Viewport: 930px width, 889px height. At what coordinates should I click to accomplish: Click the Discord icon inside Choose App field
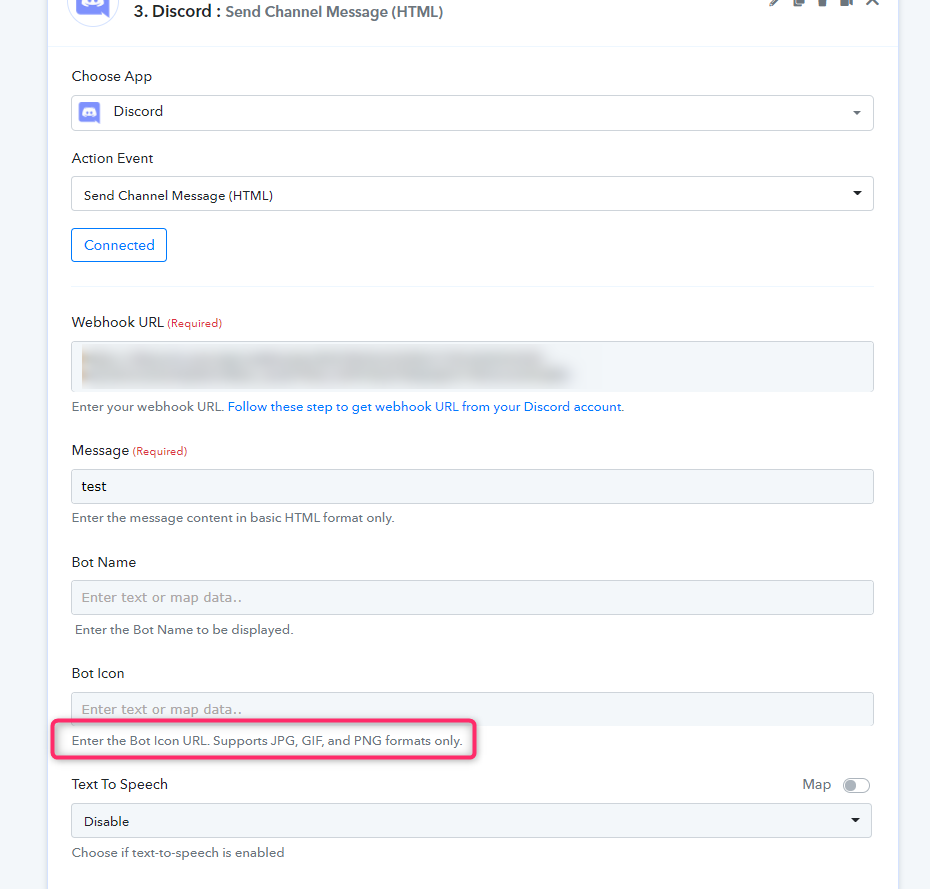pos(90,112)
